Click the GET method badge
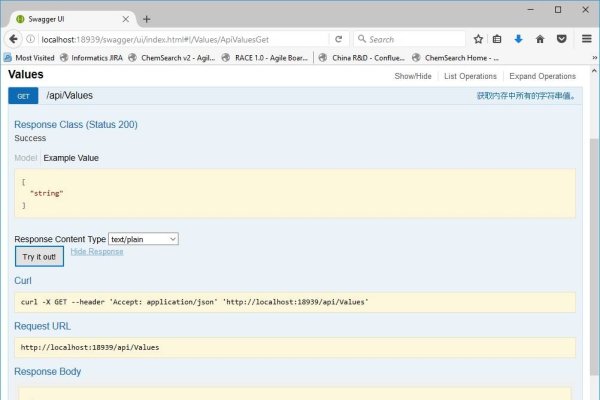The width and height of the screenshot is (600, 400). [23, 96]
